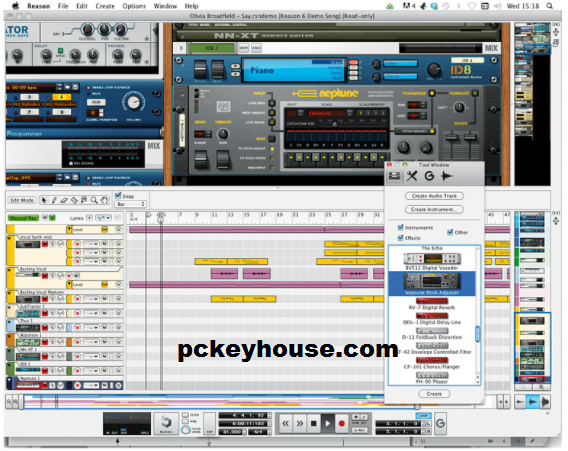Select the Magnify tool
This screenshot has width=568, height=451.
pyautogui.click(x=94, y=200)
